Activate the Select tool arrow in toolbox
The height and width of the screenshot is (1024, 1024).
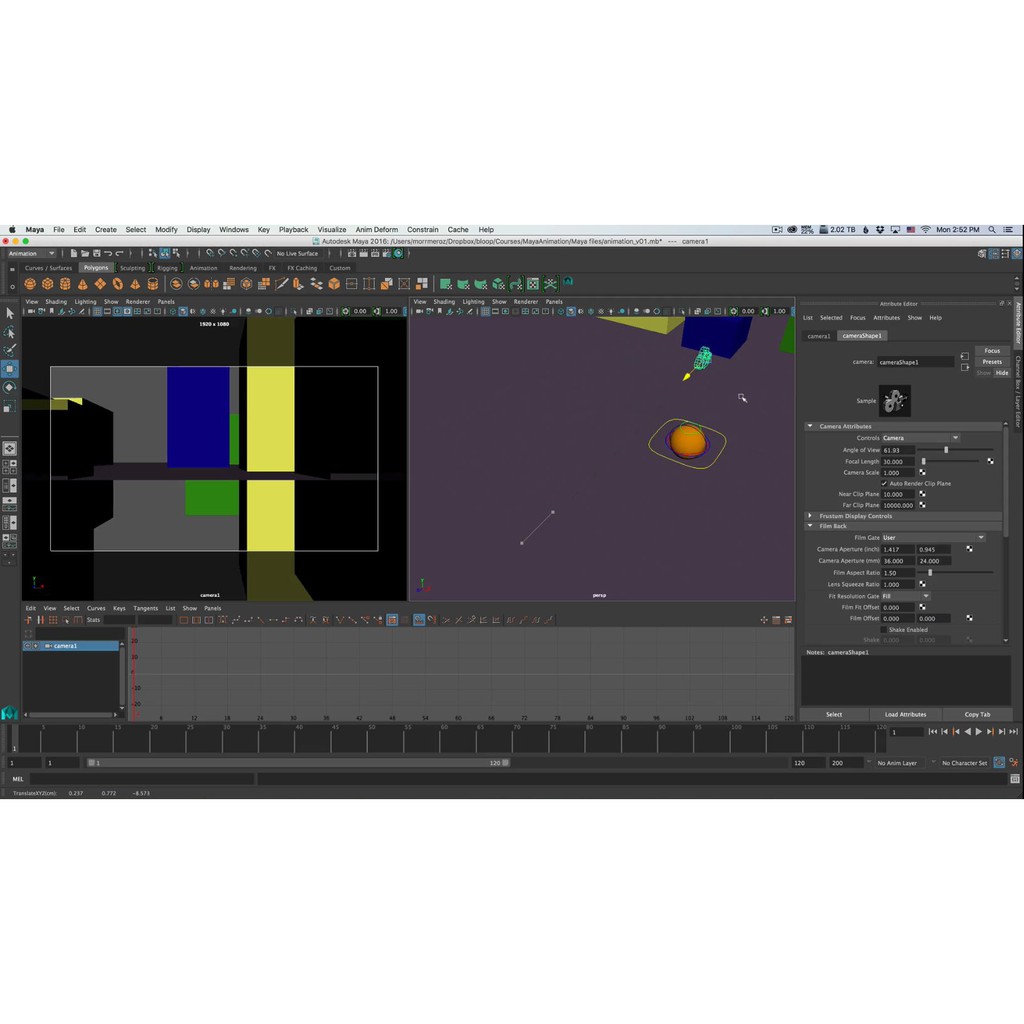point(10,313)
